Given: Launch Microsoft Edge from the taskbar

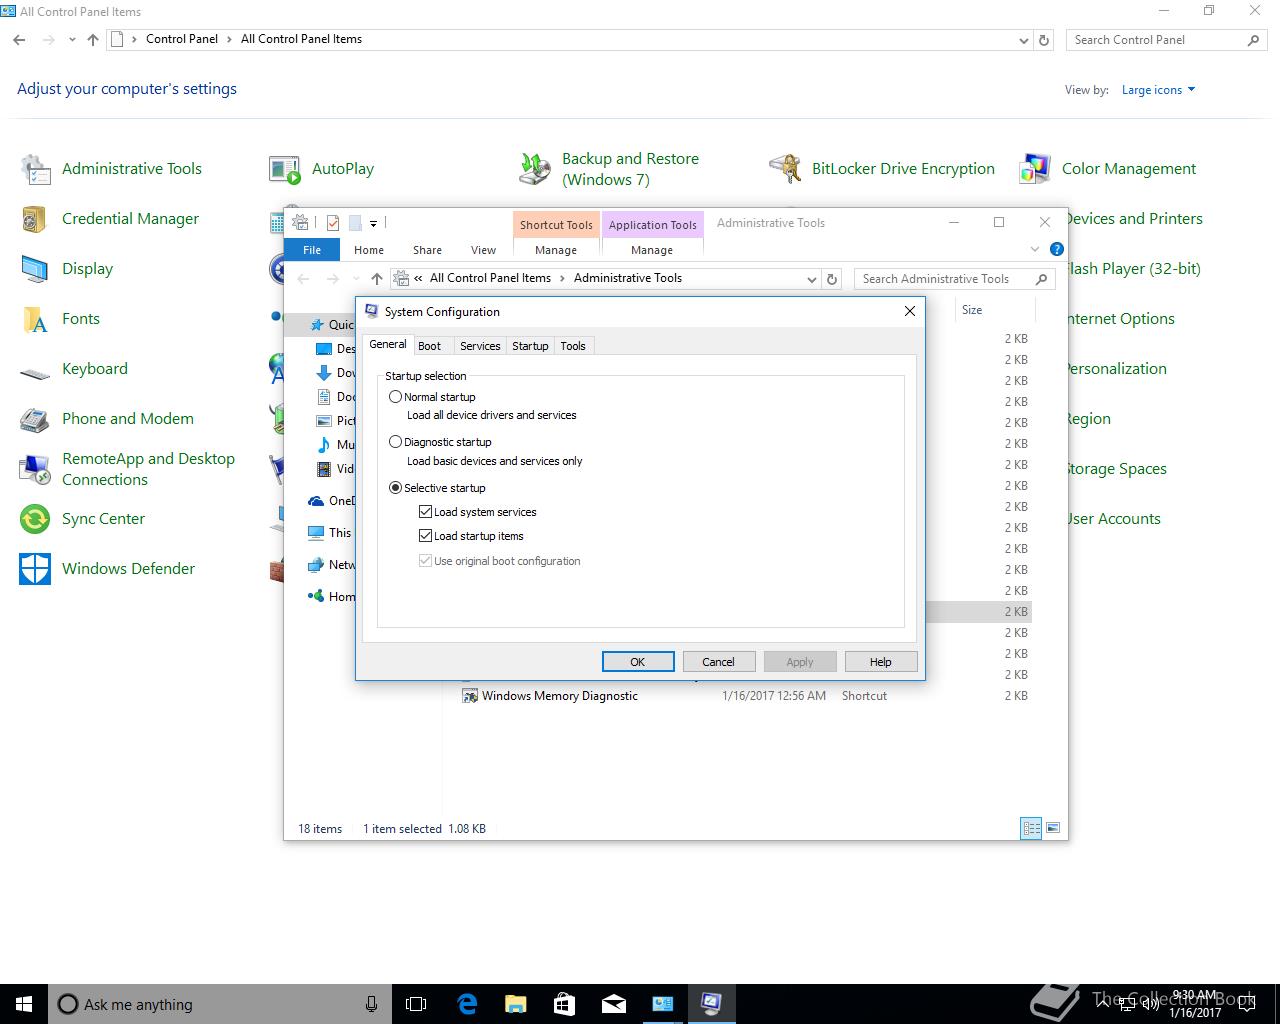Looking at the screenshot, I should point(466,1004).
